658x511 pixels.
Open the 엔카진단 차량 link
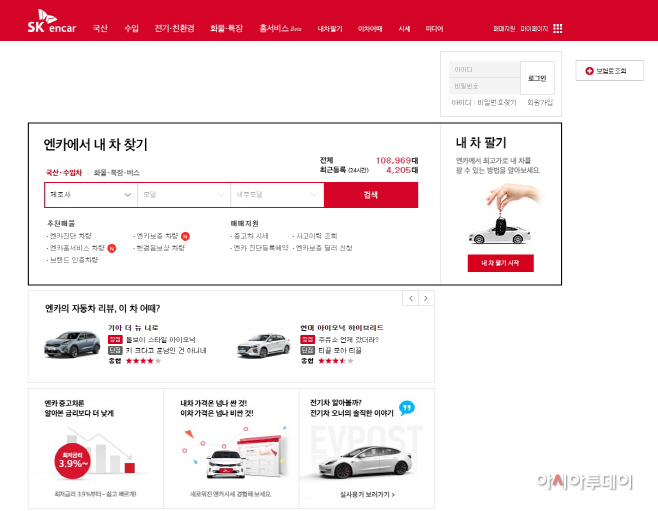(70, 236)
